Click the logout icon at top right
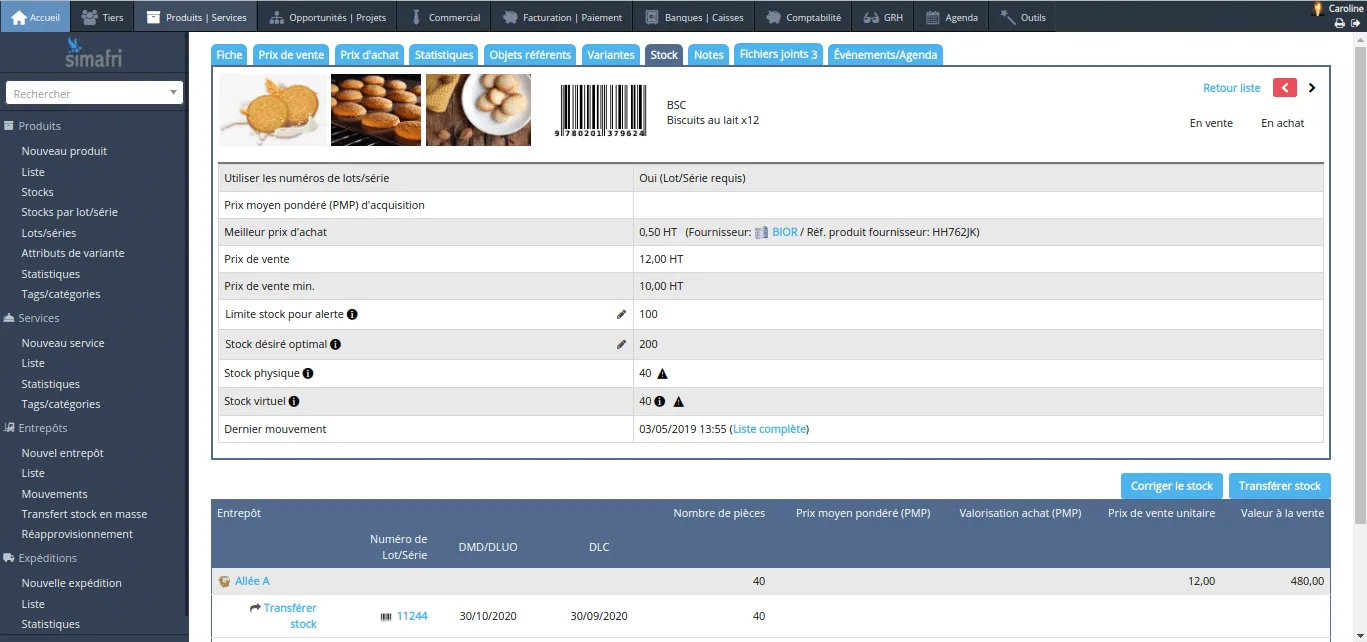Image resolution: width=1367 pixels, height=642 pixels. (x=1355, y=23)
